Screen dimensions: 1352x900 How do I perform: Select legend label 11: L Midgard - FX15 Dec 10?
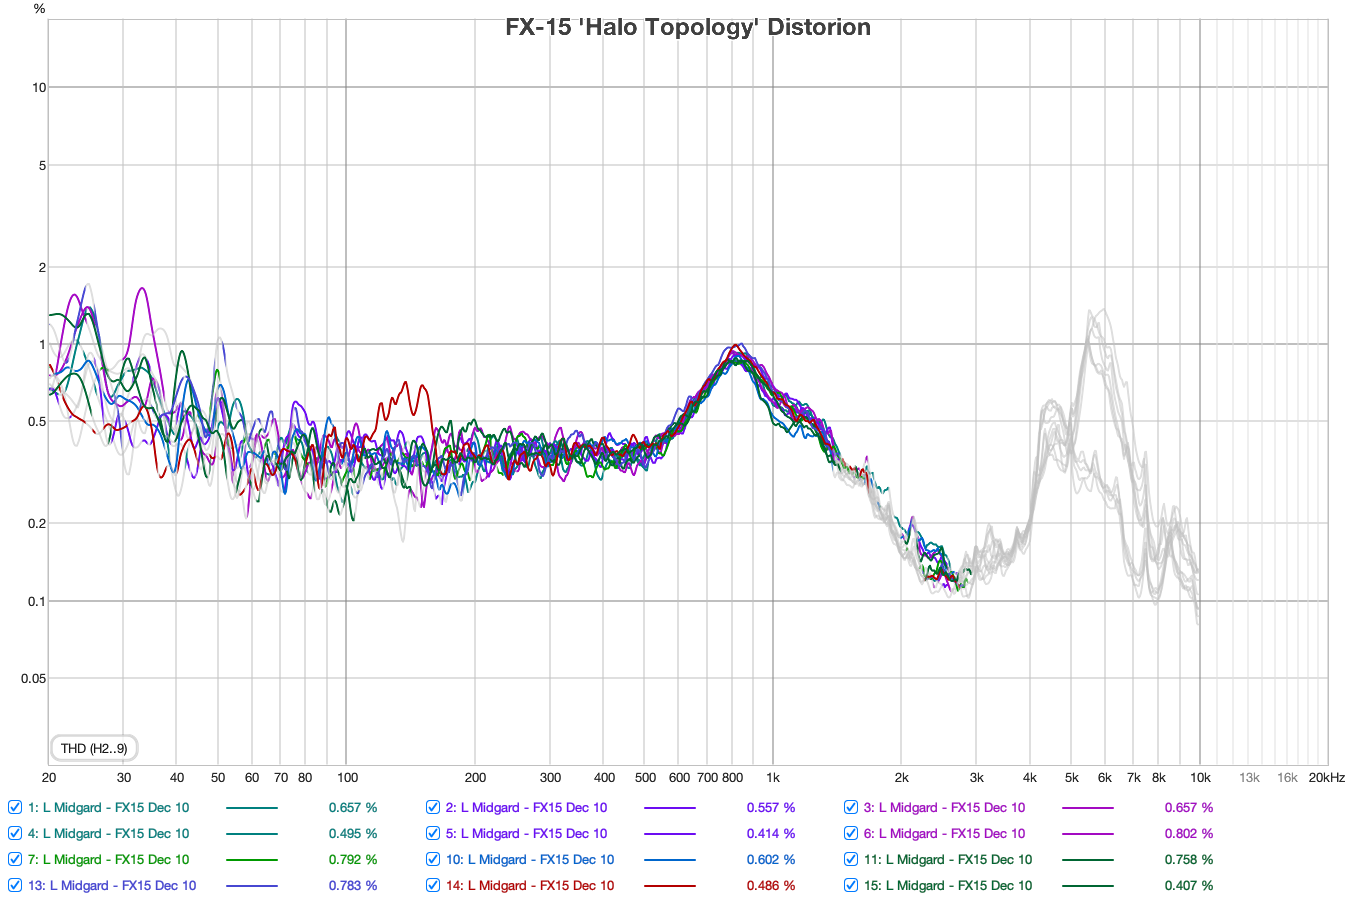[x=948, y=859]
